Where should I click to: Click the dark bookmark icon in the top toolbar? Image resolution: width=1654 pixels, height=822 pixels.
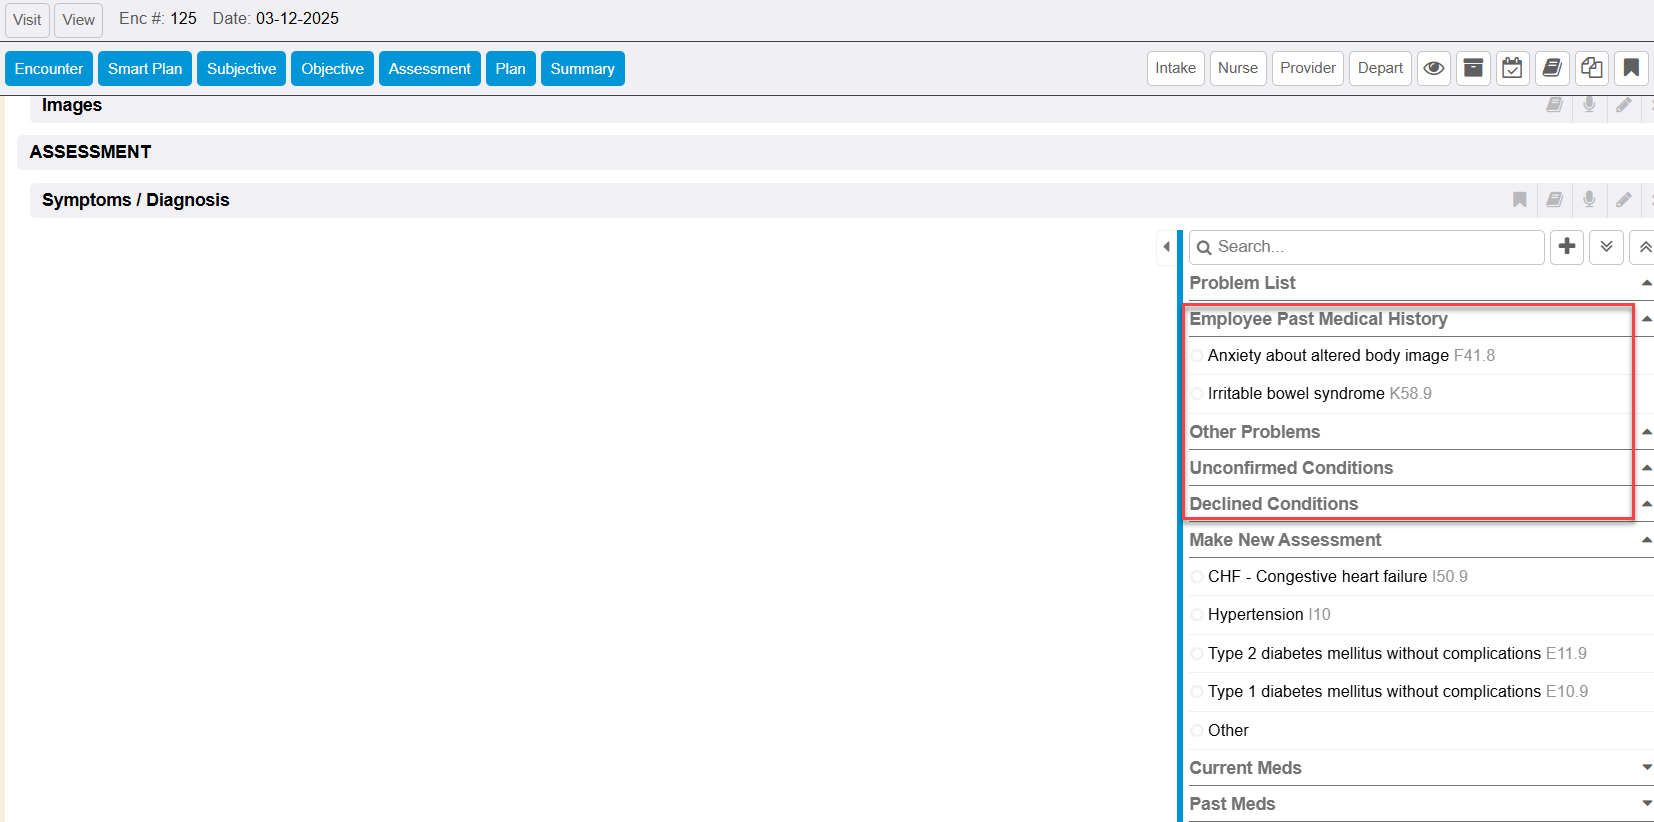pyautogui.click(x=1630, y=68)
